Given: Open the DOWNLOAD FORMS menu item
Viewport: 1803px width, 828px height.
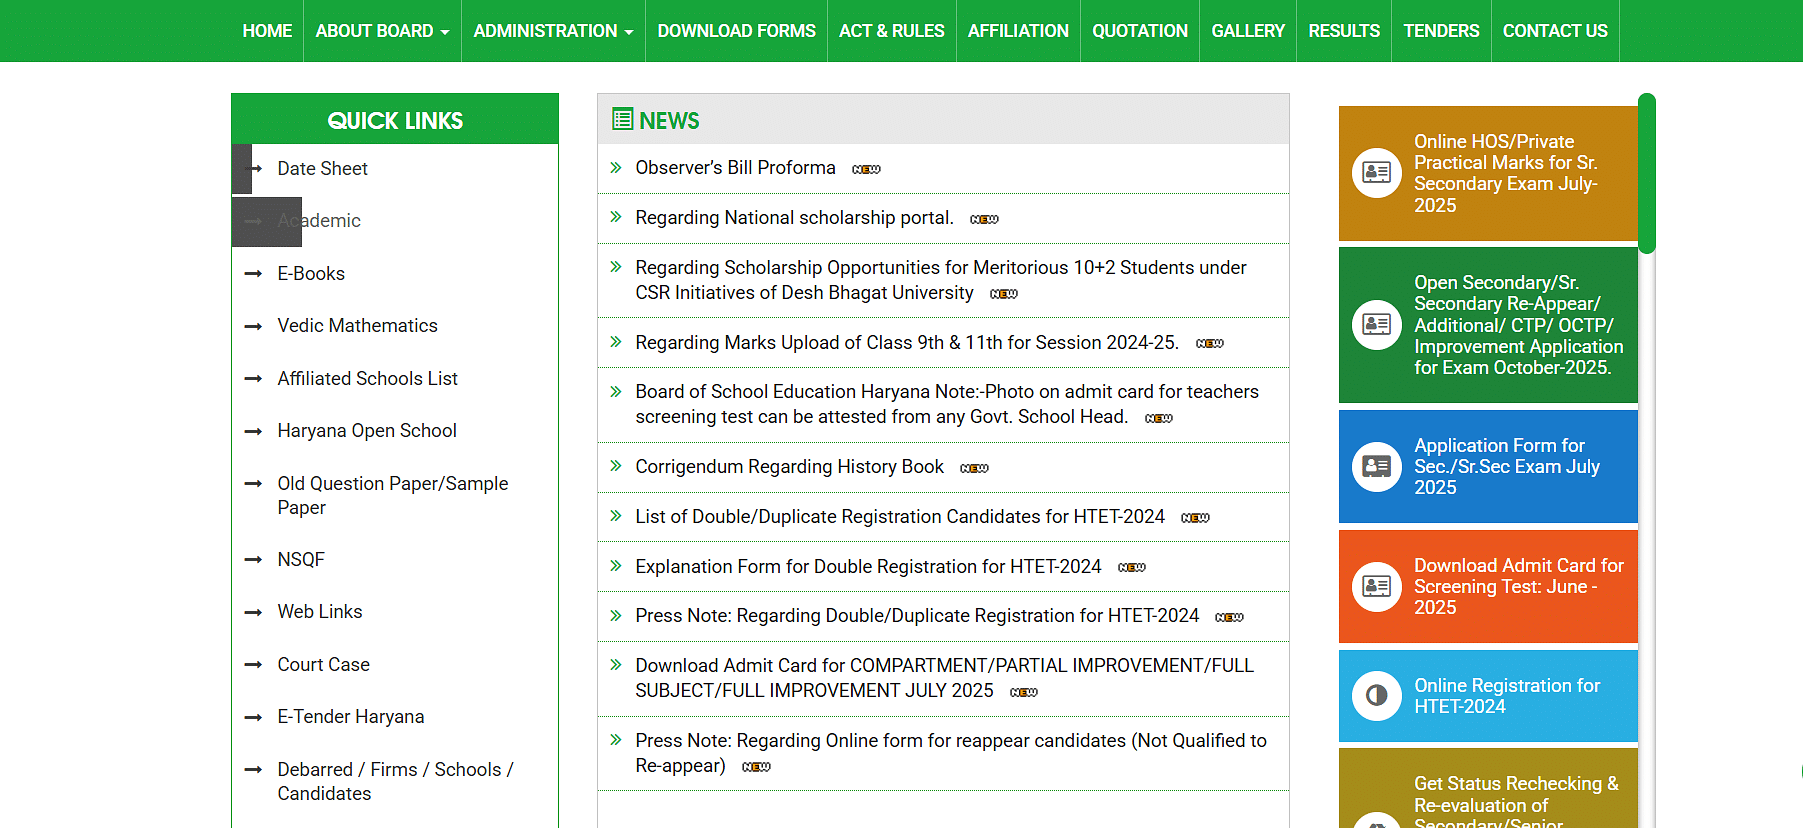Looking at the screenshot, I should point(736,31).
